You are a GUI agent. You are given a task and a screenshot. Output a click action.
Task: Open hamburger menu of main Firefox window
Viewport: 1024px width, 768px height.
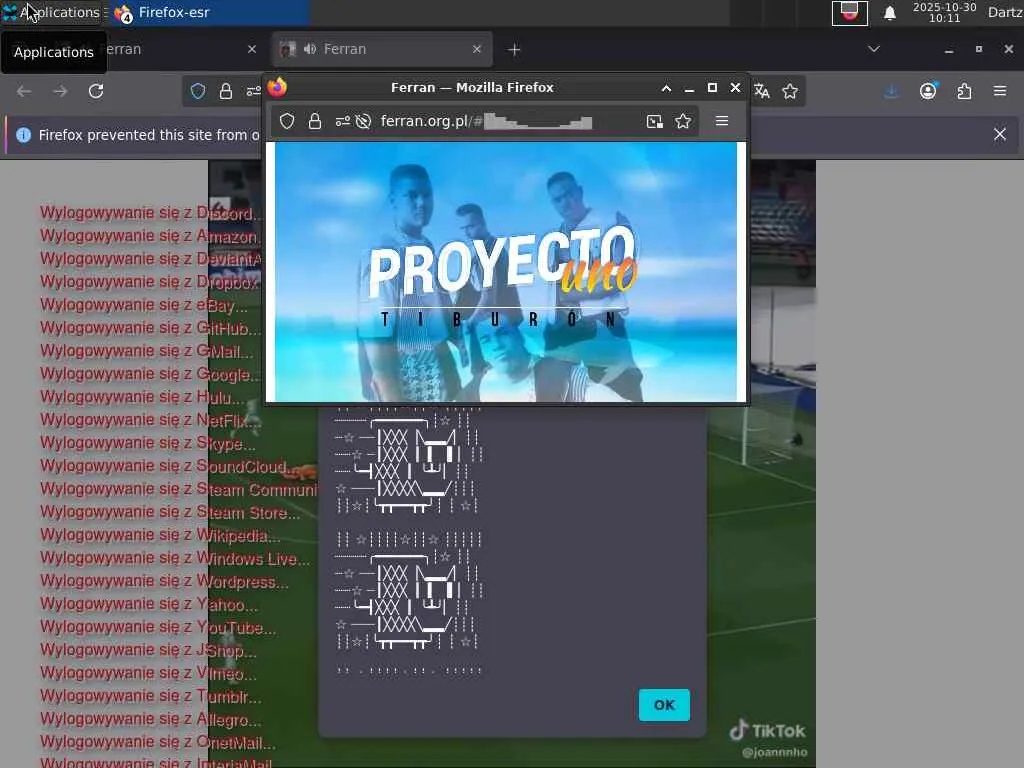tap(1000, 91)
